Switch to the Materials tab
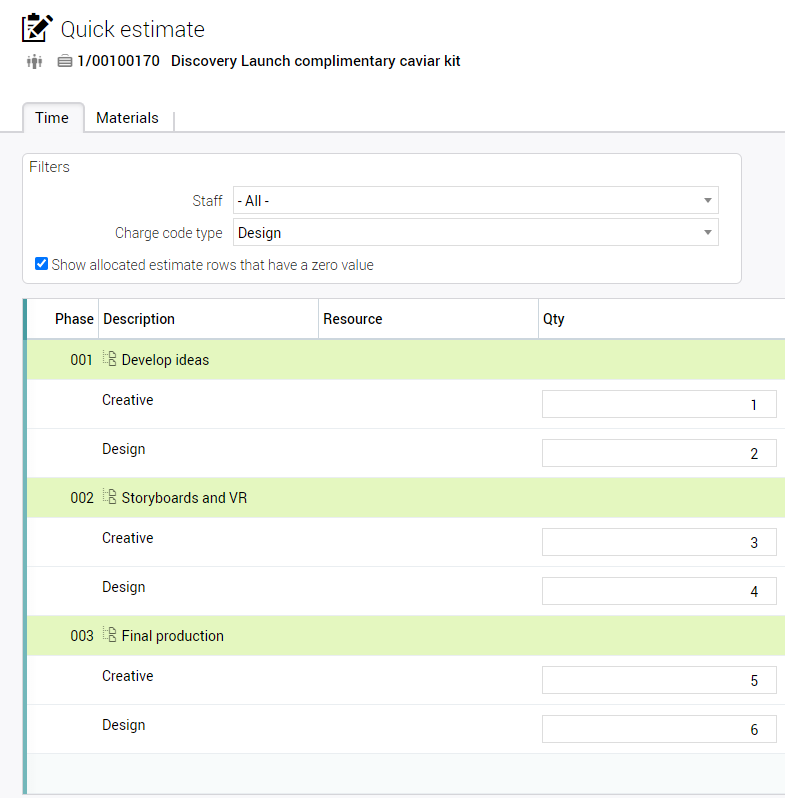The height and width of the screenshot is (798, 785). tap(127, 118)
